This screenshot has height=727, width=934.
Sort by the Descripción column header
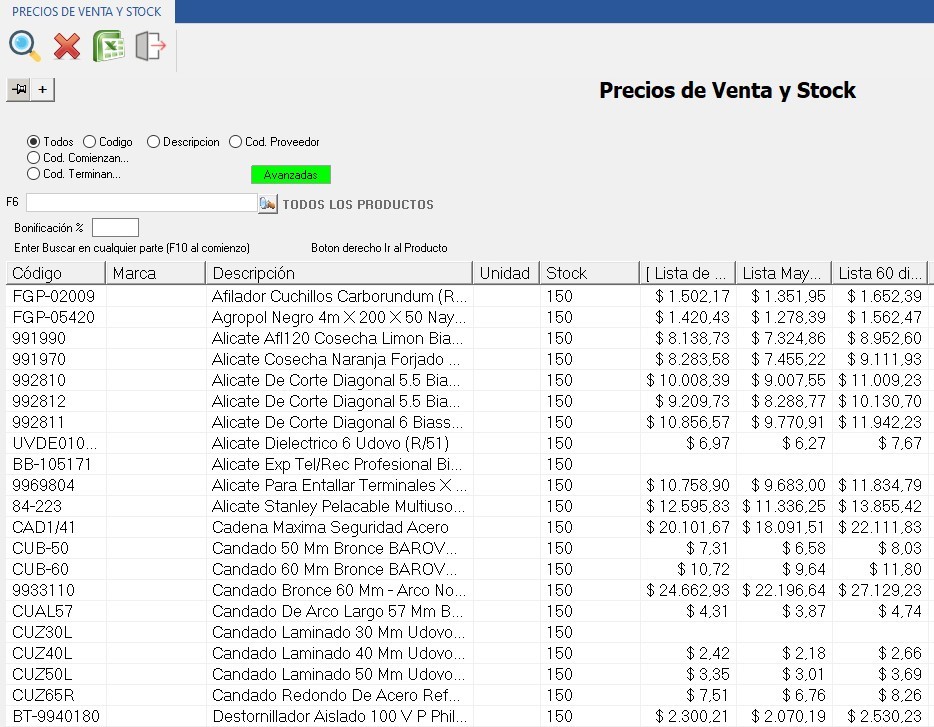pyautogui.click(x=338, y=273)
